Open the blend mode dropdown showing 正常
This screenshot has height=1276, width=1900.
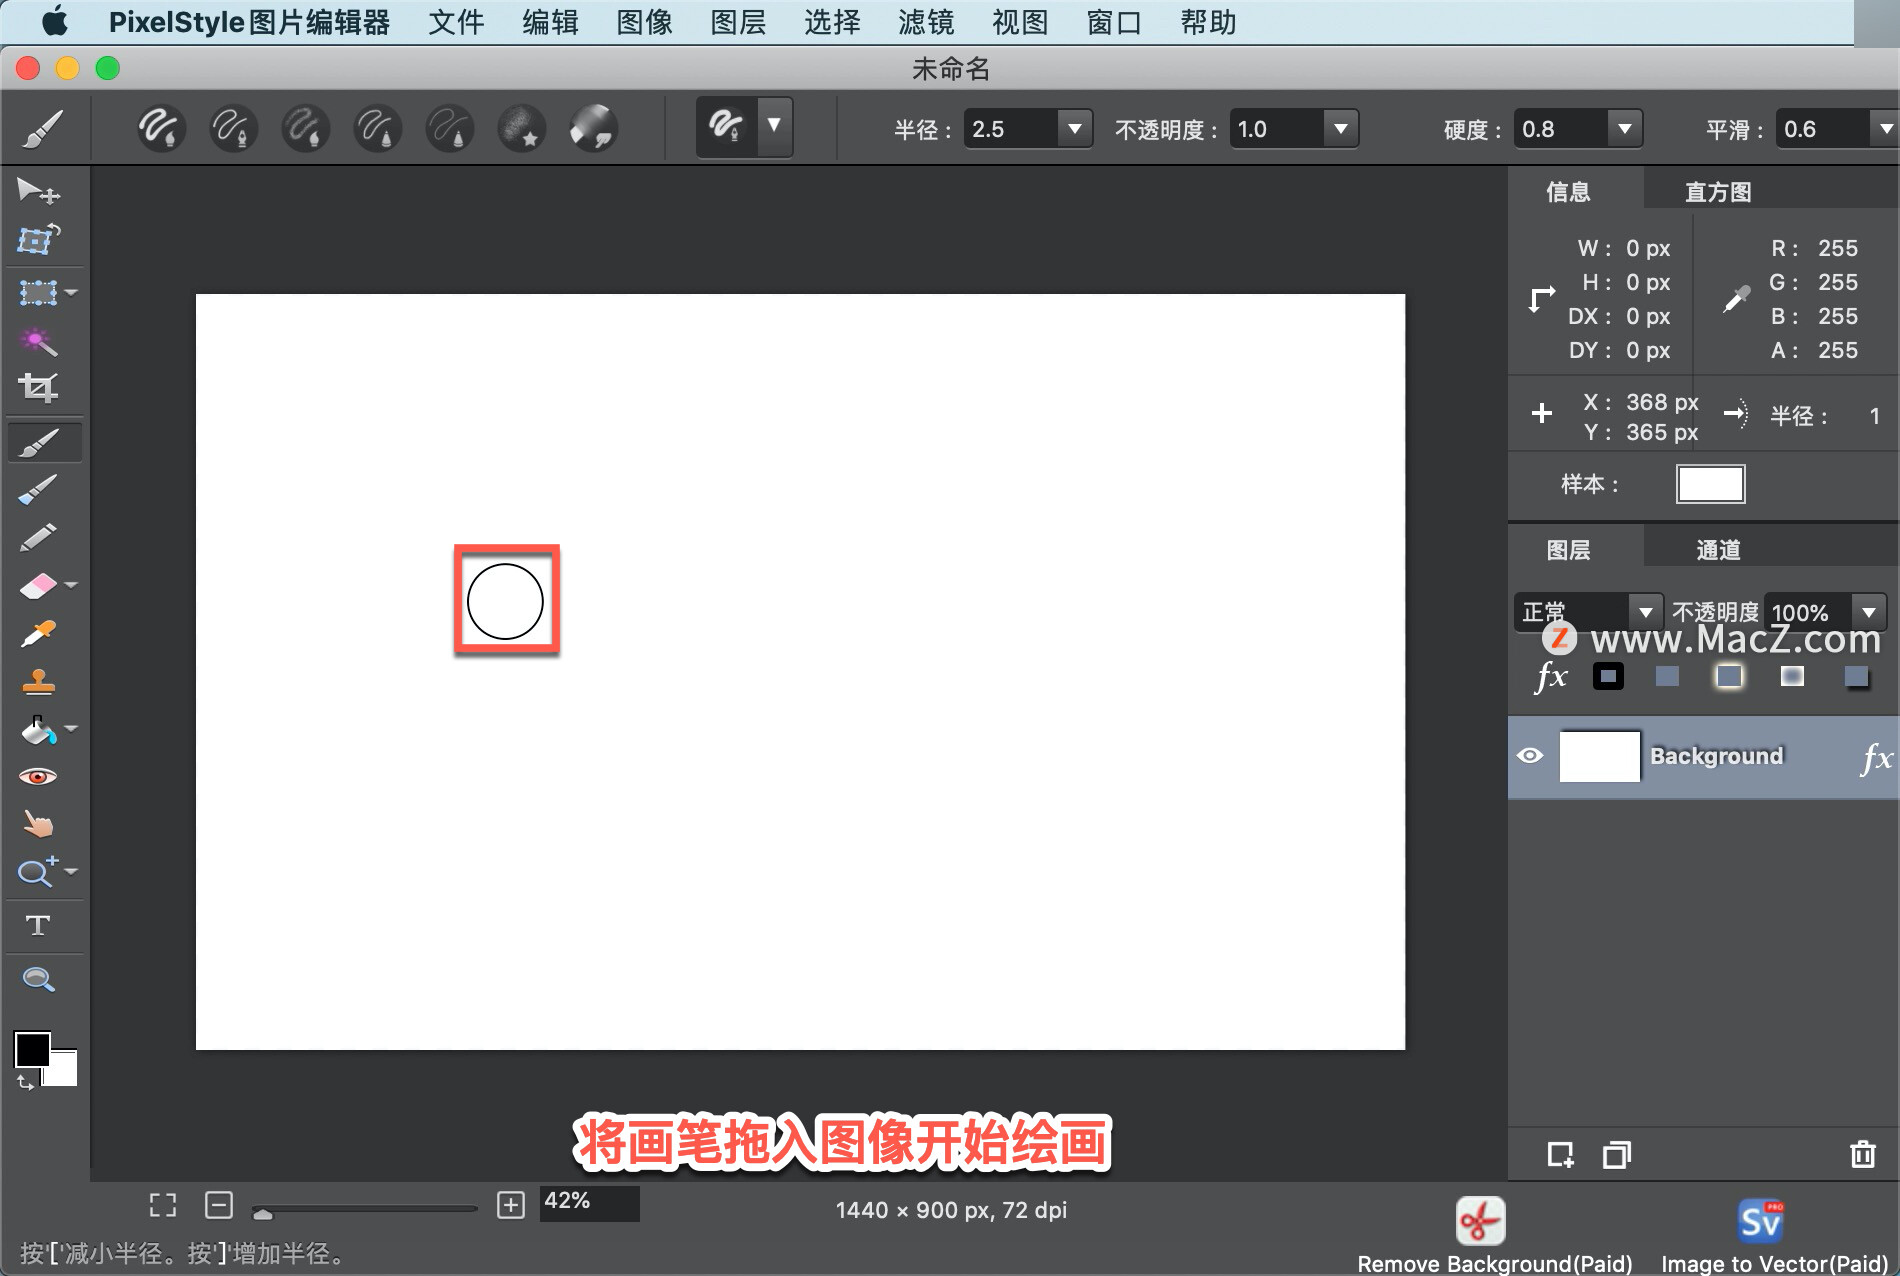(1646, 611)
